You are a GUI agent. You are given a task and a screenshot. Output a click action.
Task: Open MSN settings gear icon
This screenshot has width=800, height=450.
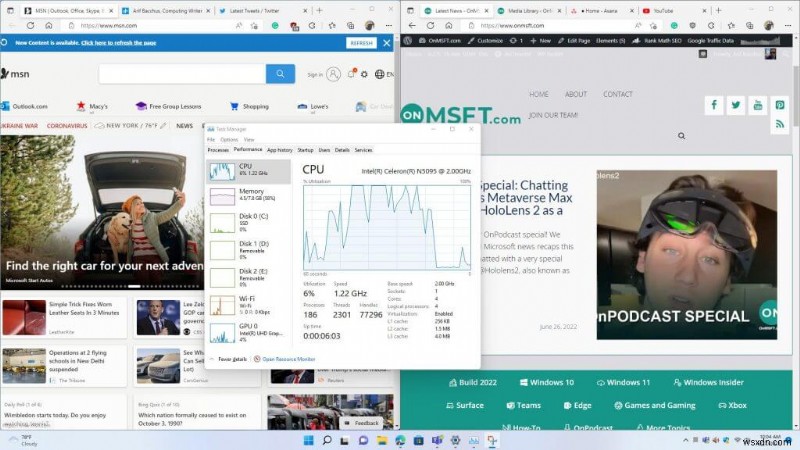[365, 74]
